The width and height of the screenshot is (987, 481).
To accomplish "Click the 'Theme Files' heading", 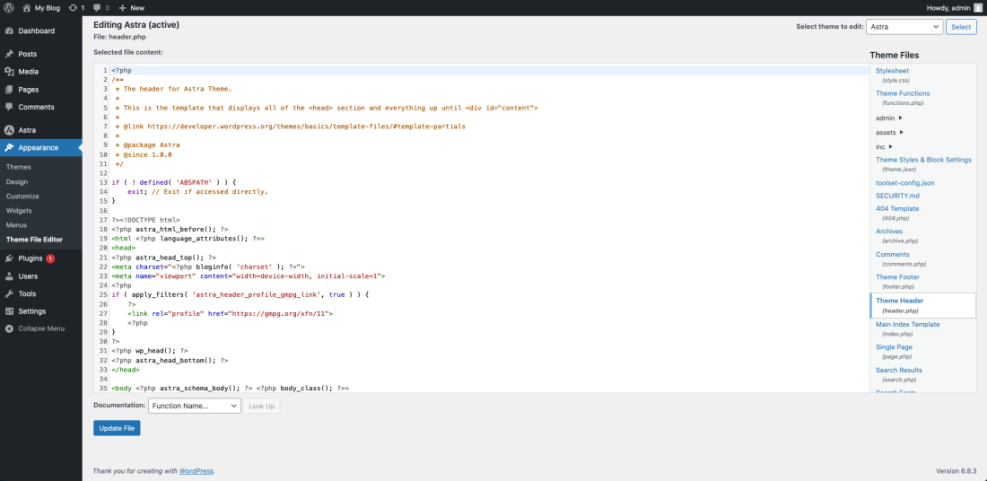I will pos(894,55).
